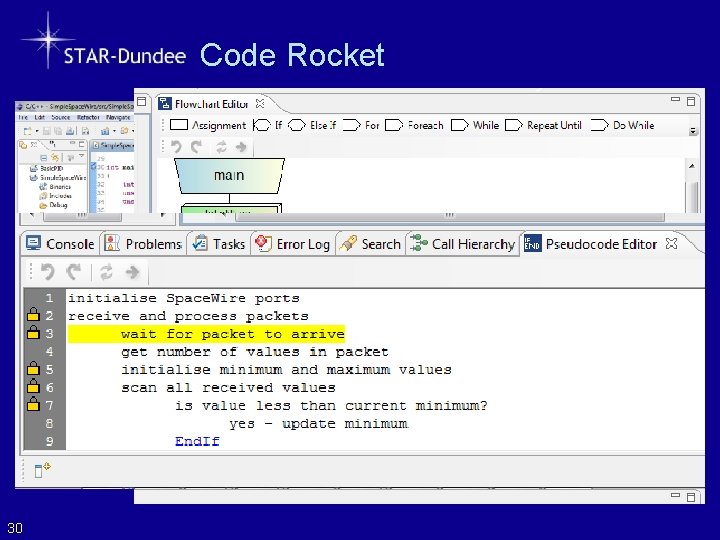Click flowchart vertical scrollbar up arrow
The width and height of the screenshot is (720, 540).
pyautogui.click(x=692, y=166)
